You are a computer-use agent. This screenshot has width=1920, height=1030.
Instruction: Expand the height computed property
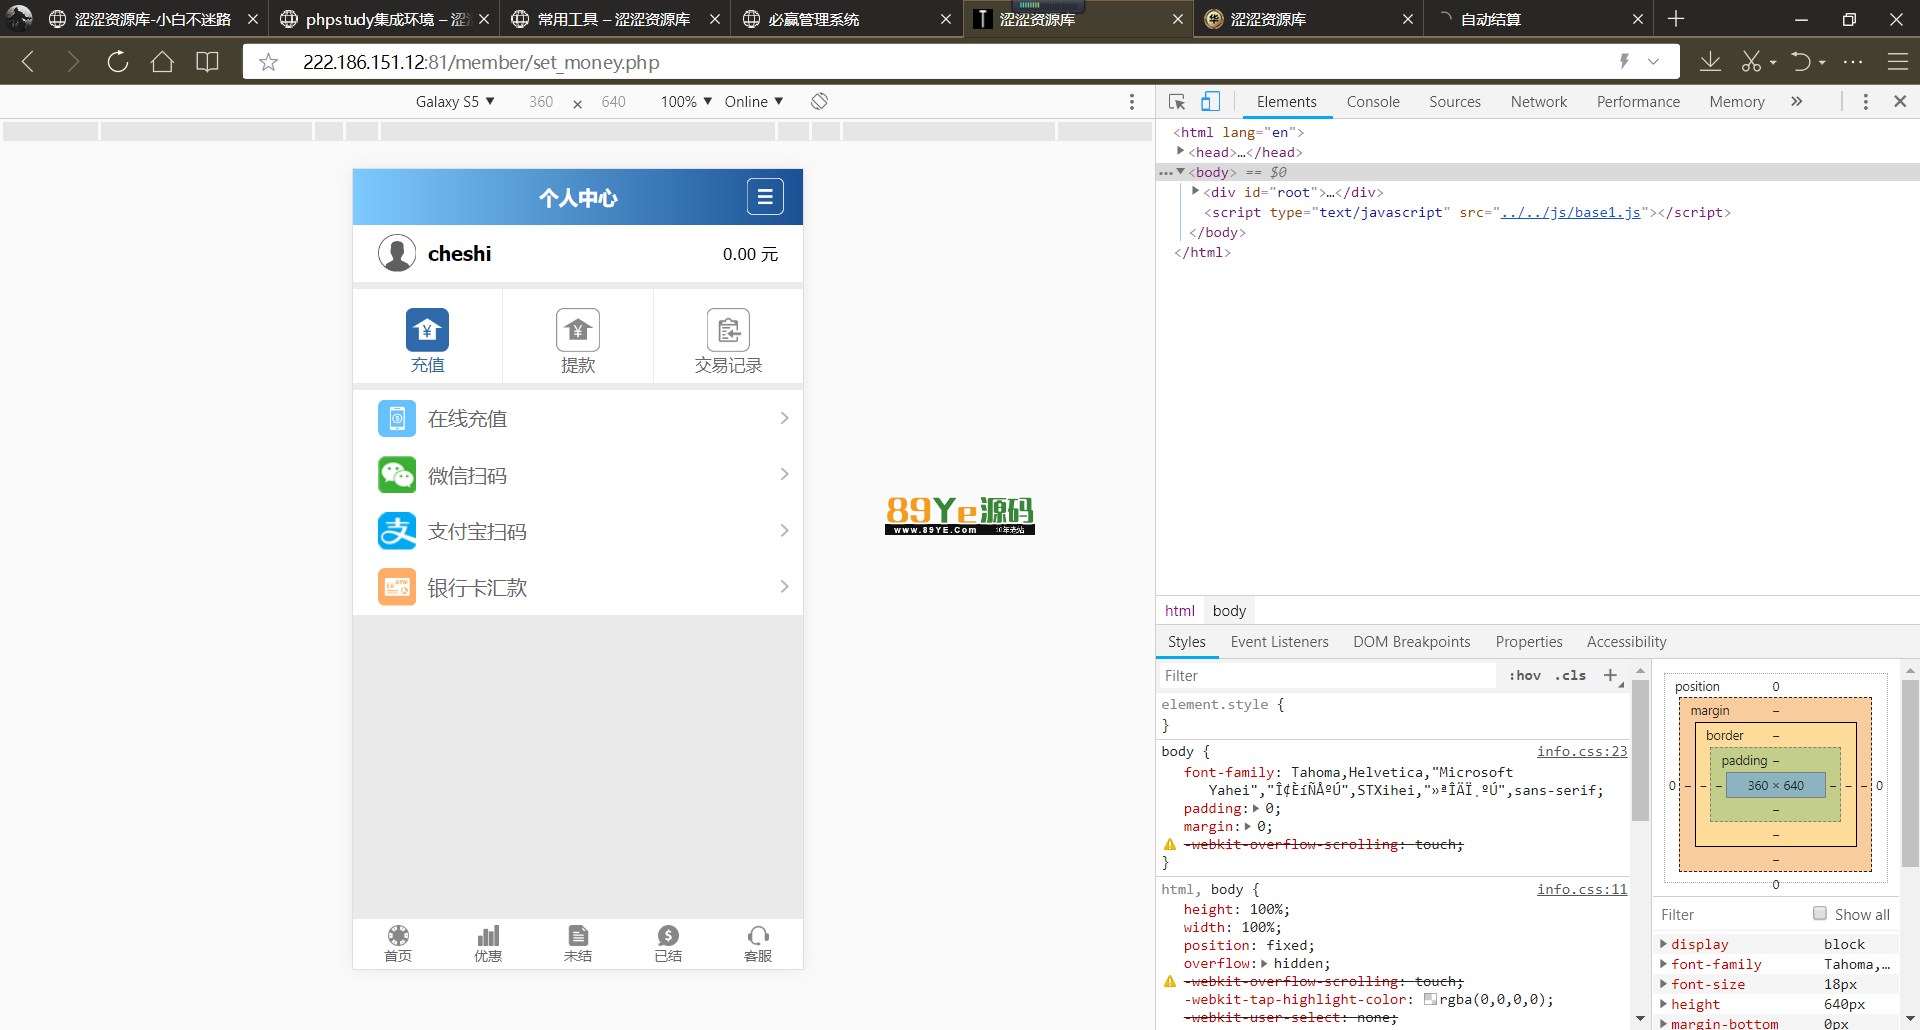(1664, 1004)
